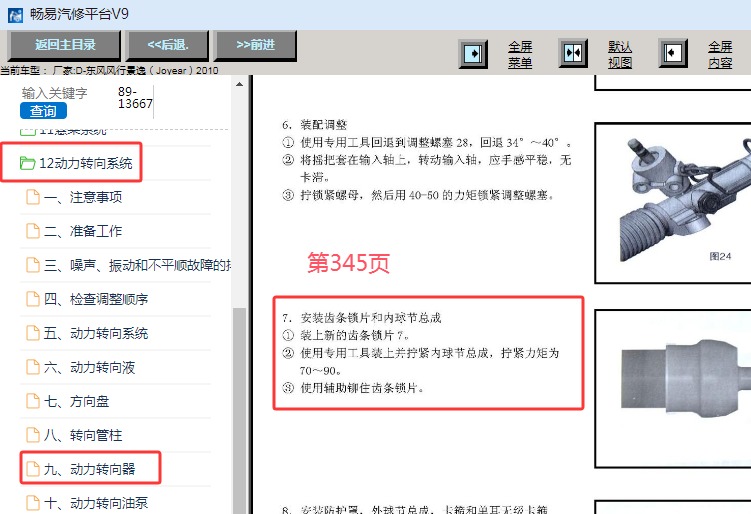Open the 全屏菜单 link
Image resolution: width=751 pixels, height=514 pixels.
[x=520, y=54]
